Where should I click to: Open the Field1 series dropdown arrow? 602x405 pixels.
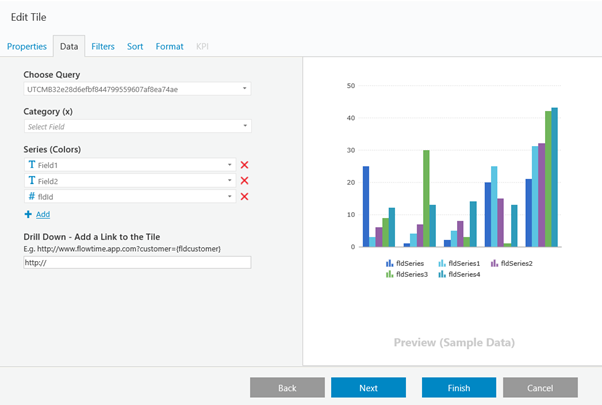[230, 165]
